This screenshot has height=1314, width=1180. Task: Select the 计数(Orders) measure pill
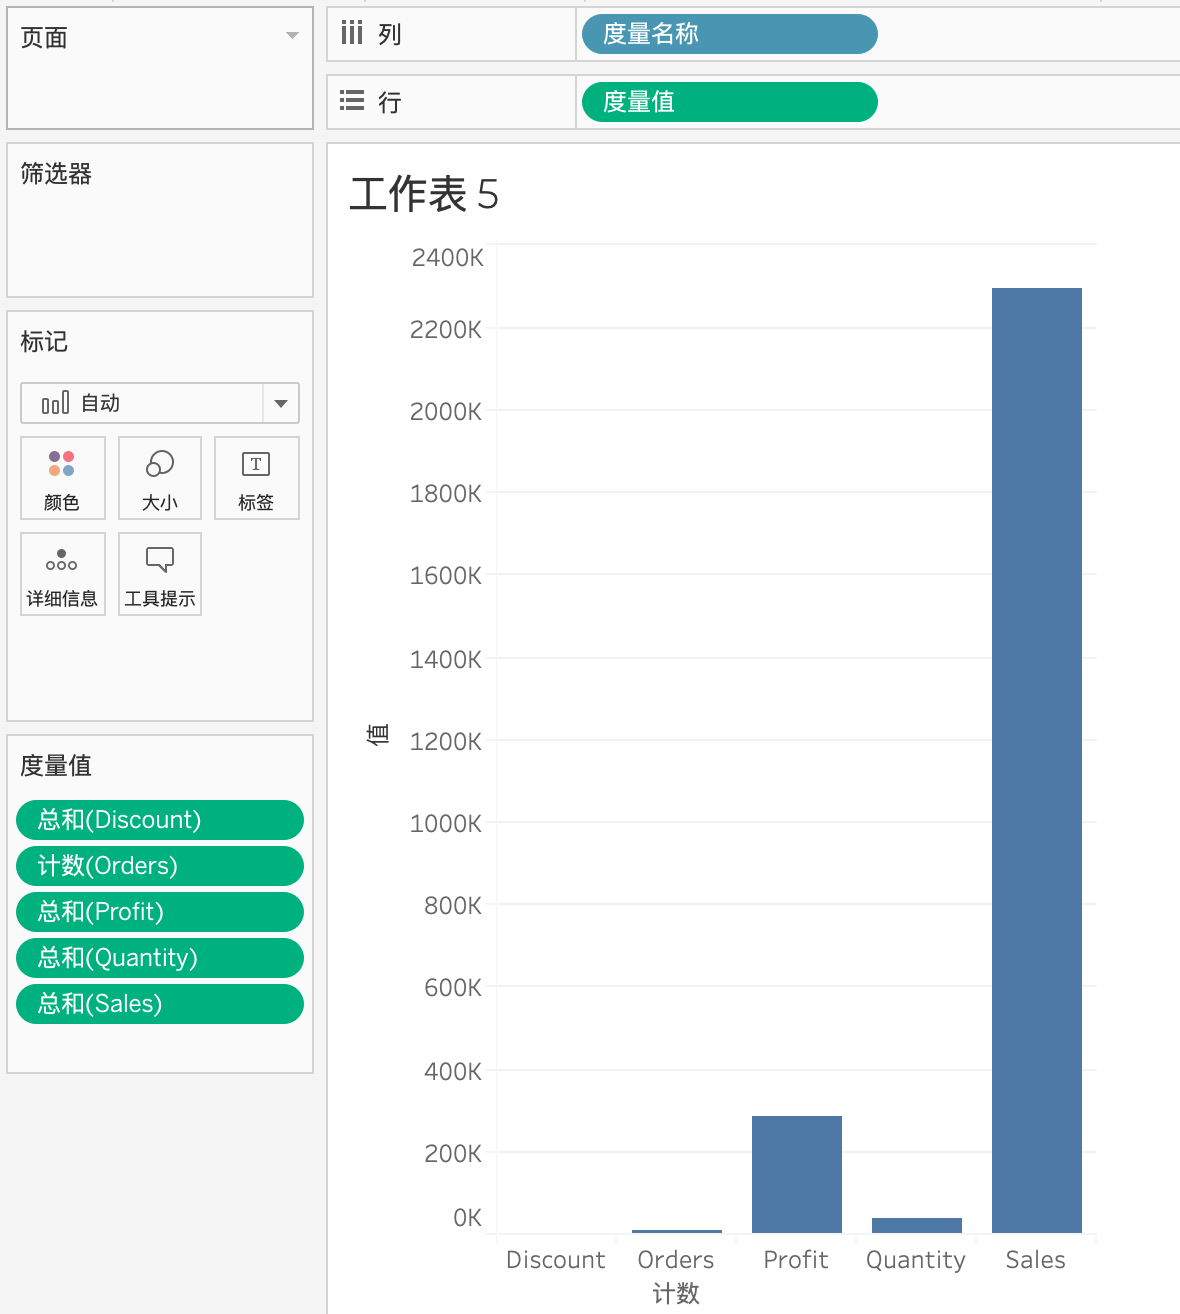pyautogui.click(x=159, y=865)
